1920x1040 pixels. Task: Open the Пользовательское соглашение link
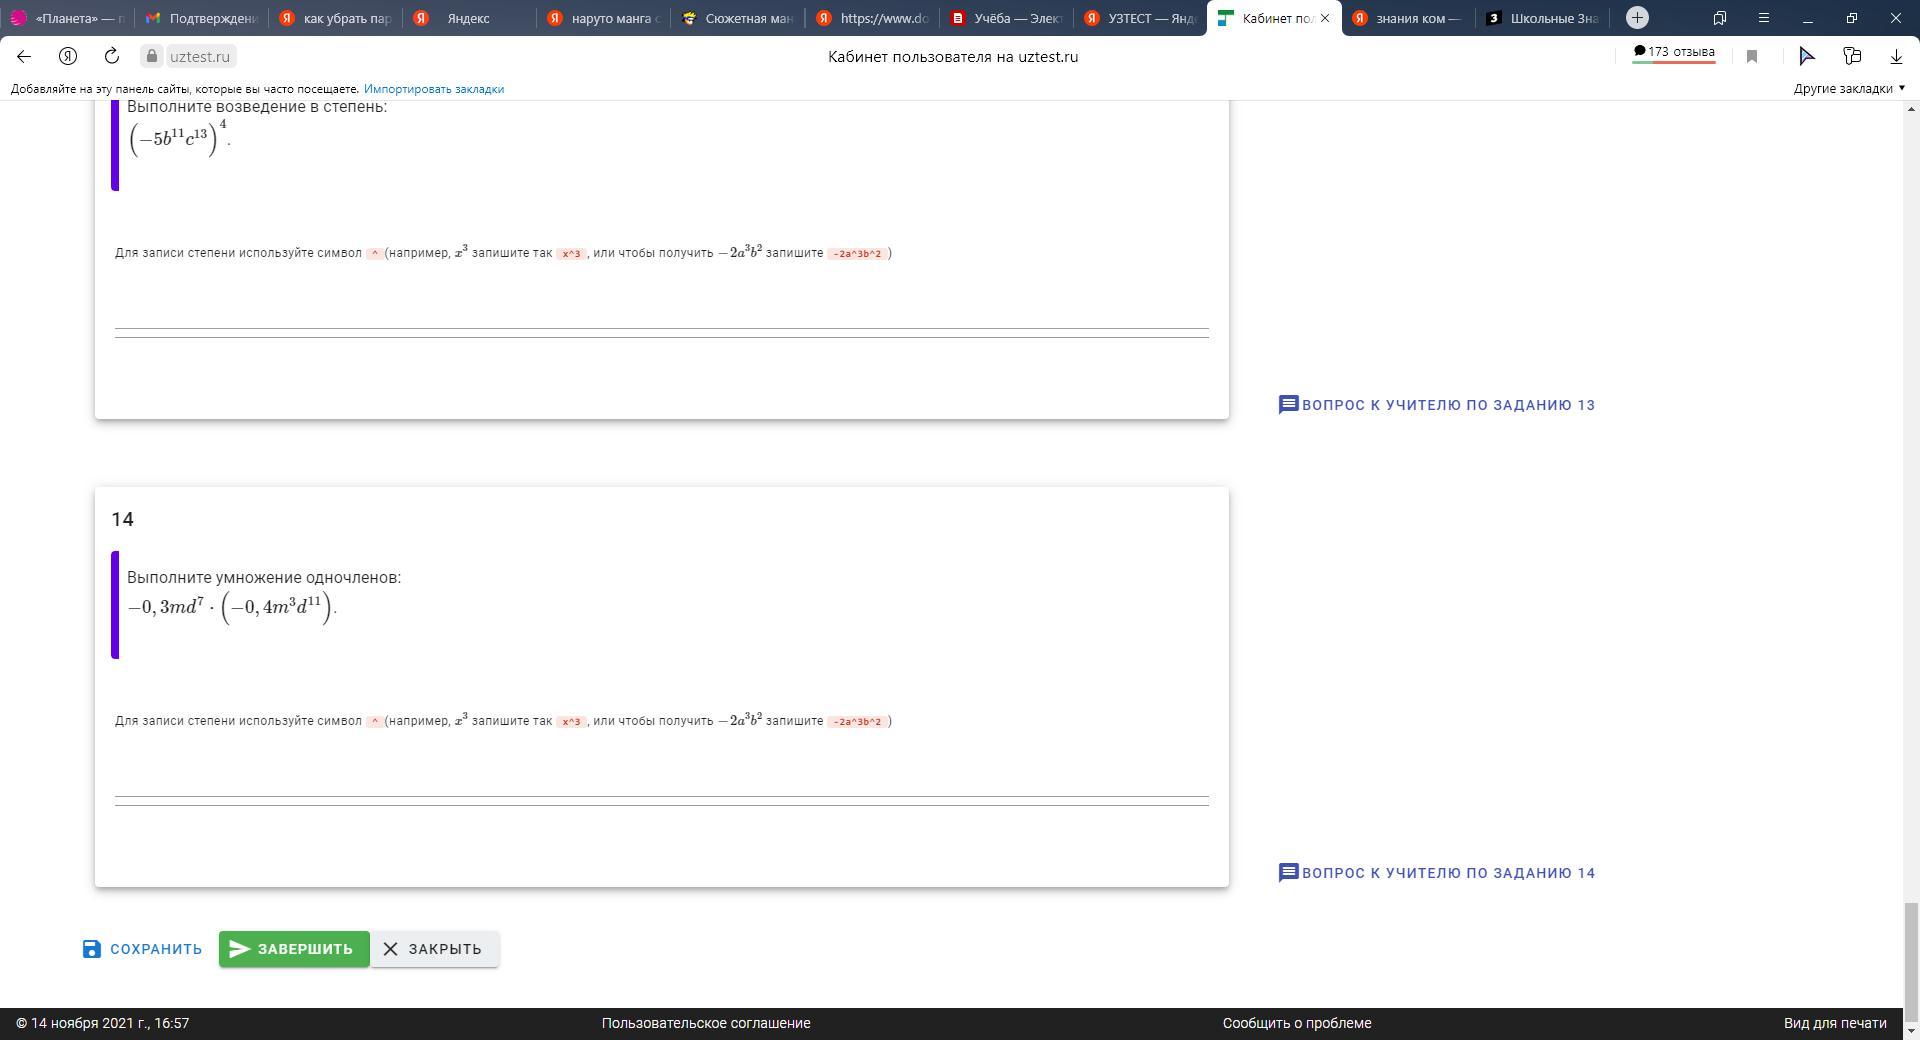pos(706,1023)
